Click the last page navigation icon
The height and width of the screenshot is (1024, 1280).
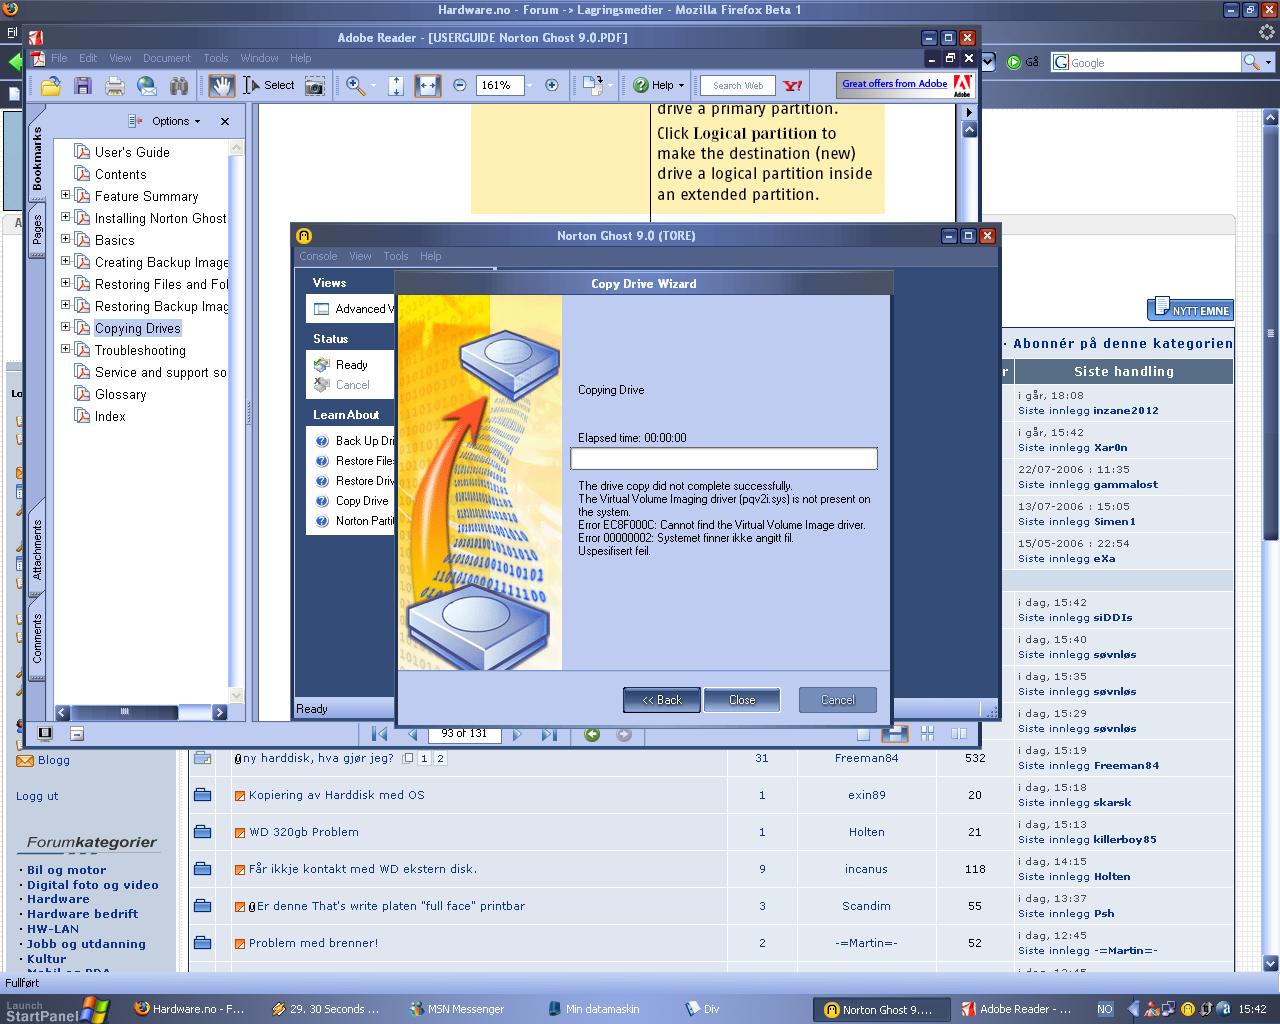pyautogui.click(x=549, y=734)
